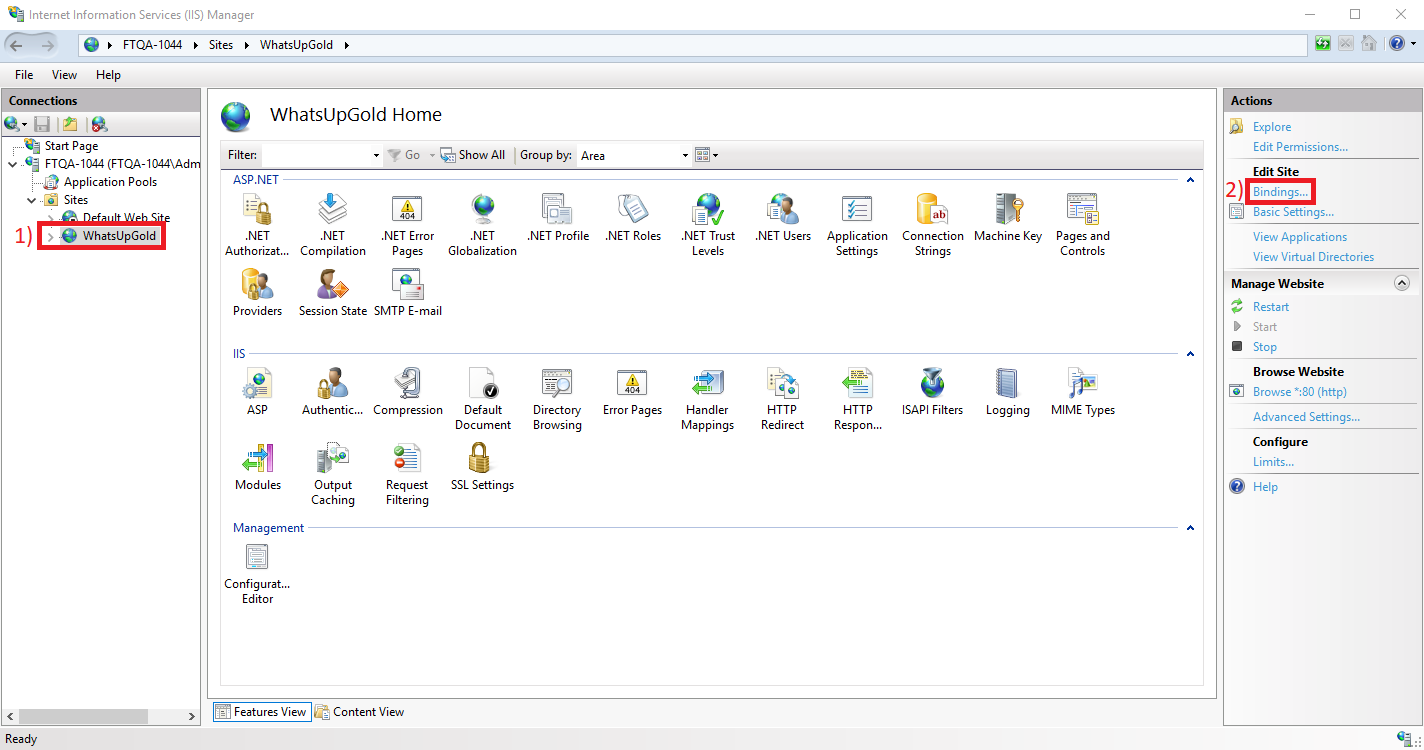Open SMTP E-mail feature
1424x750 pixels.
[x=408, y=293]
